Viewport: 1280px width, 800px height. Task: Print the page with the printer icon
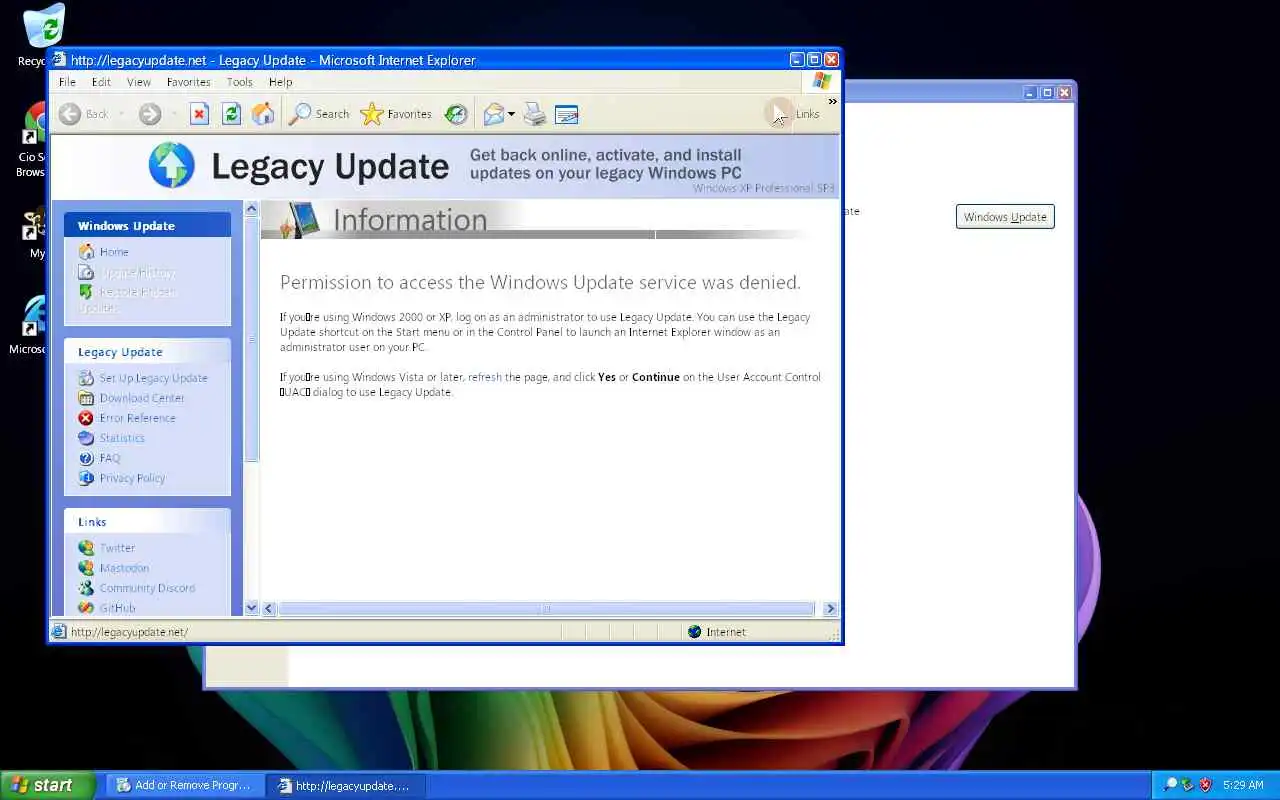[535, 114]
